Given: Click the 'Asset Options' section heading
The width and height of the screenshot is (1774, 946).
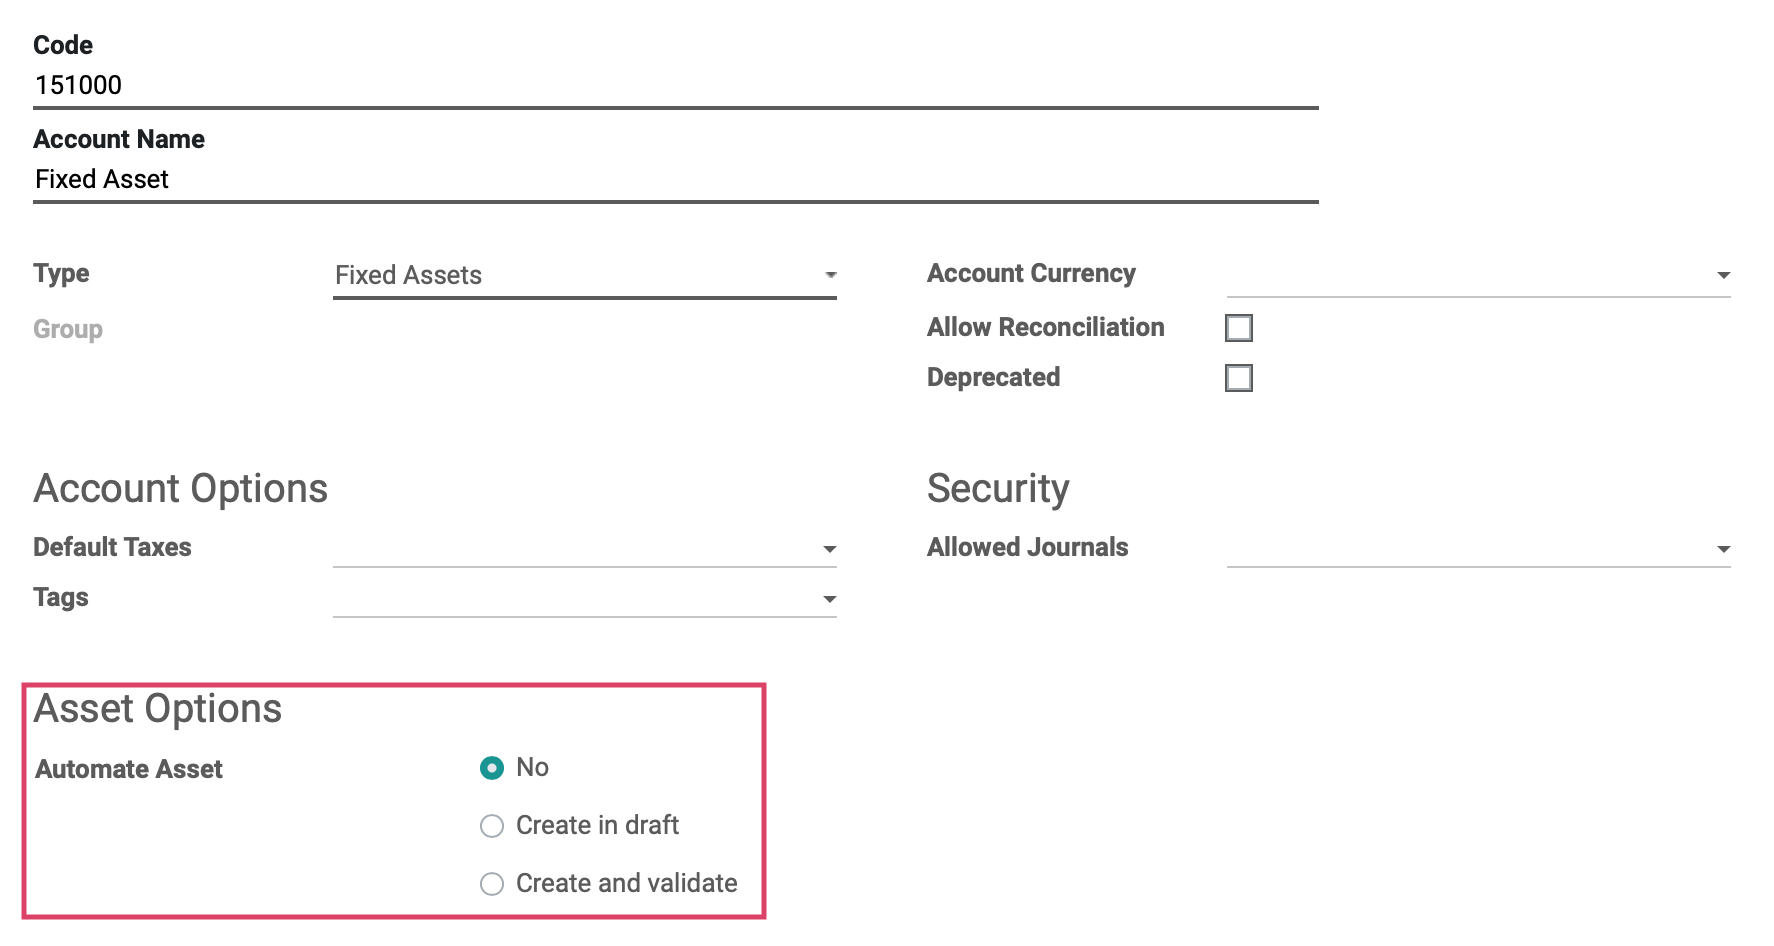Looking at the screenshot, I should point(158,709).
